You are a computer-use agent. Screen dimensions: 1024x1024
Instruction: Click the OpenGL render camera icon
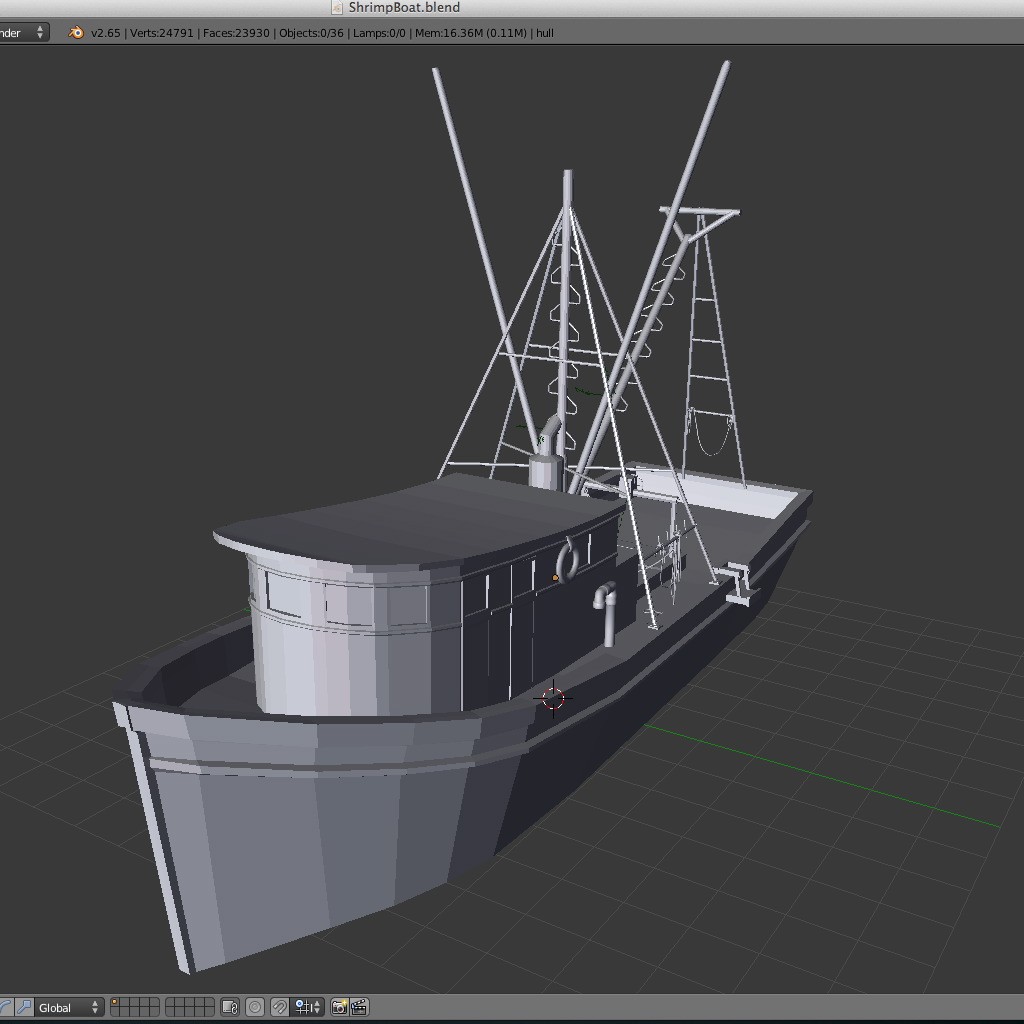pyautogui.click(x=339, y=1007)
